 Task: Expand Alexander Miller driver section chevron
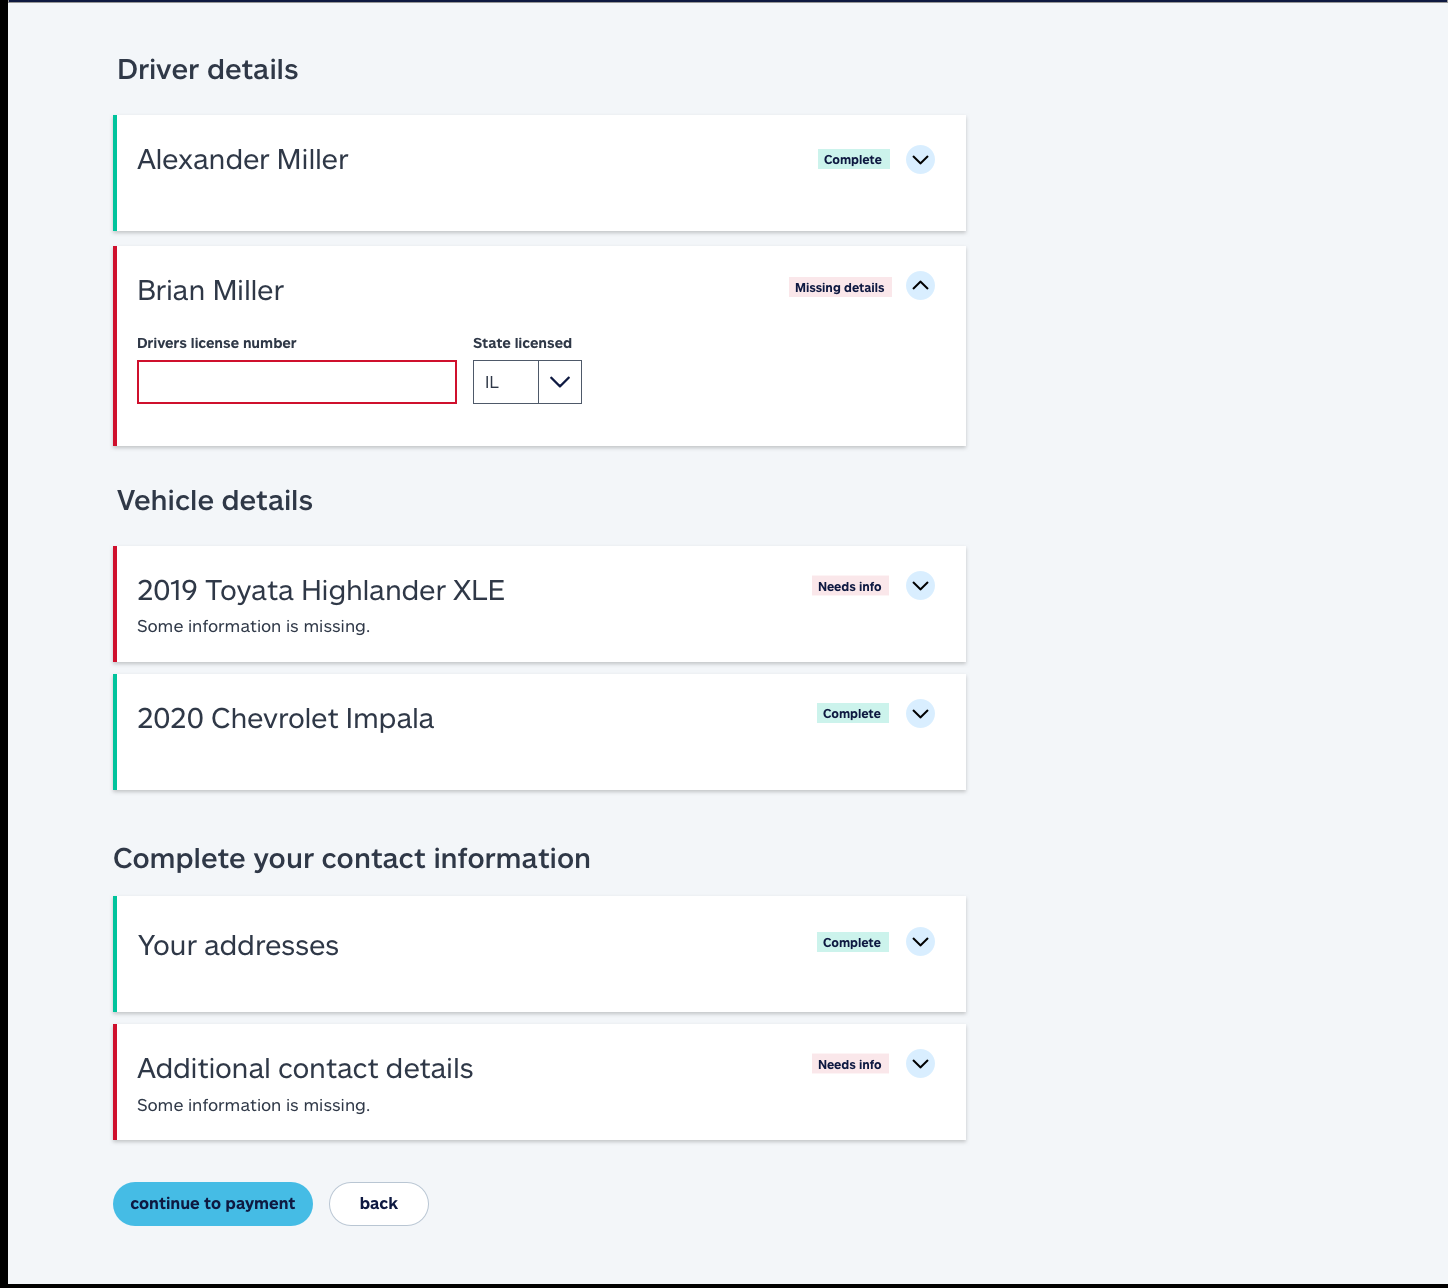pyautogui.click(x=920, y=159)
